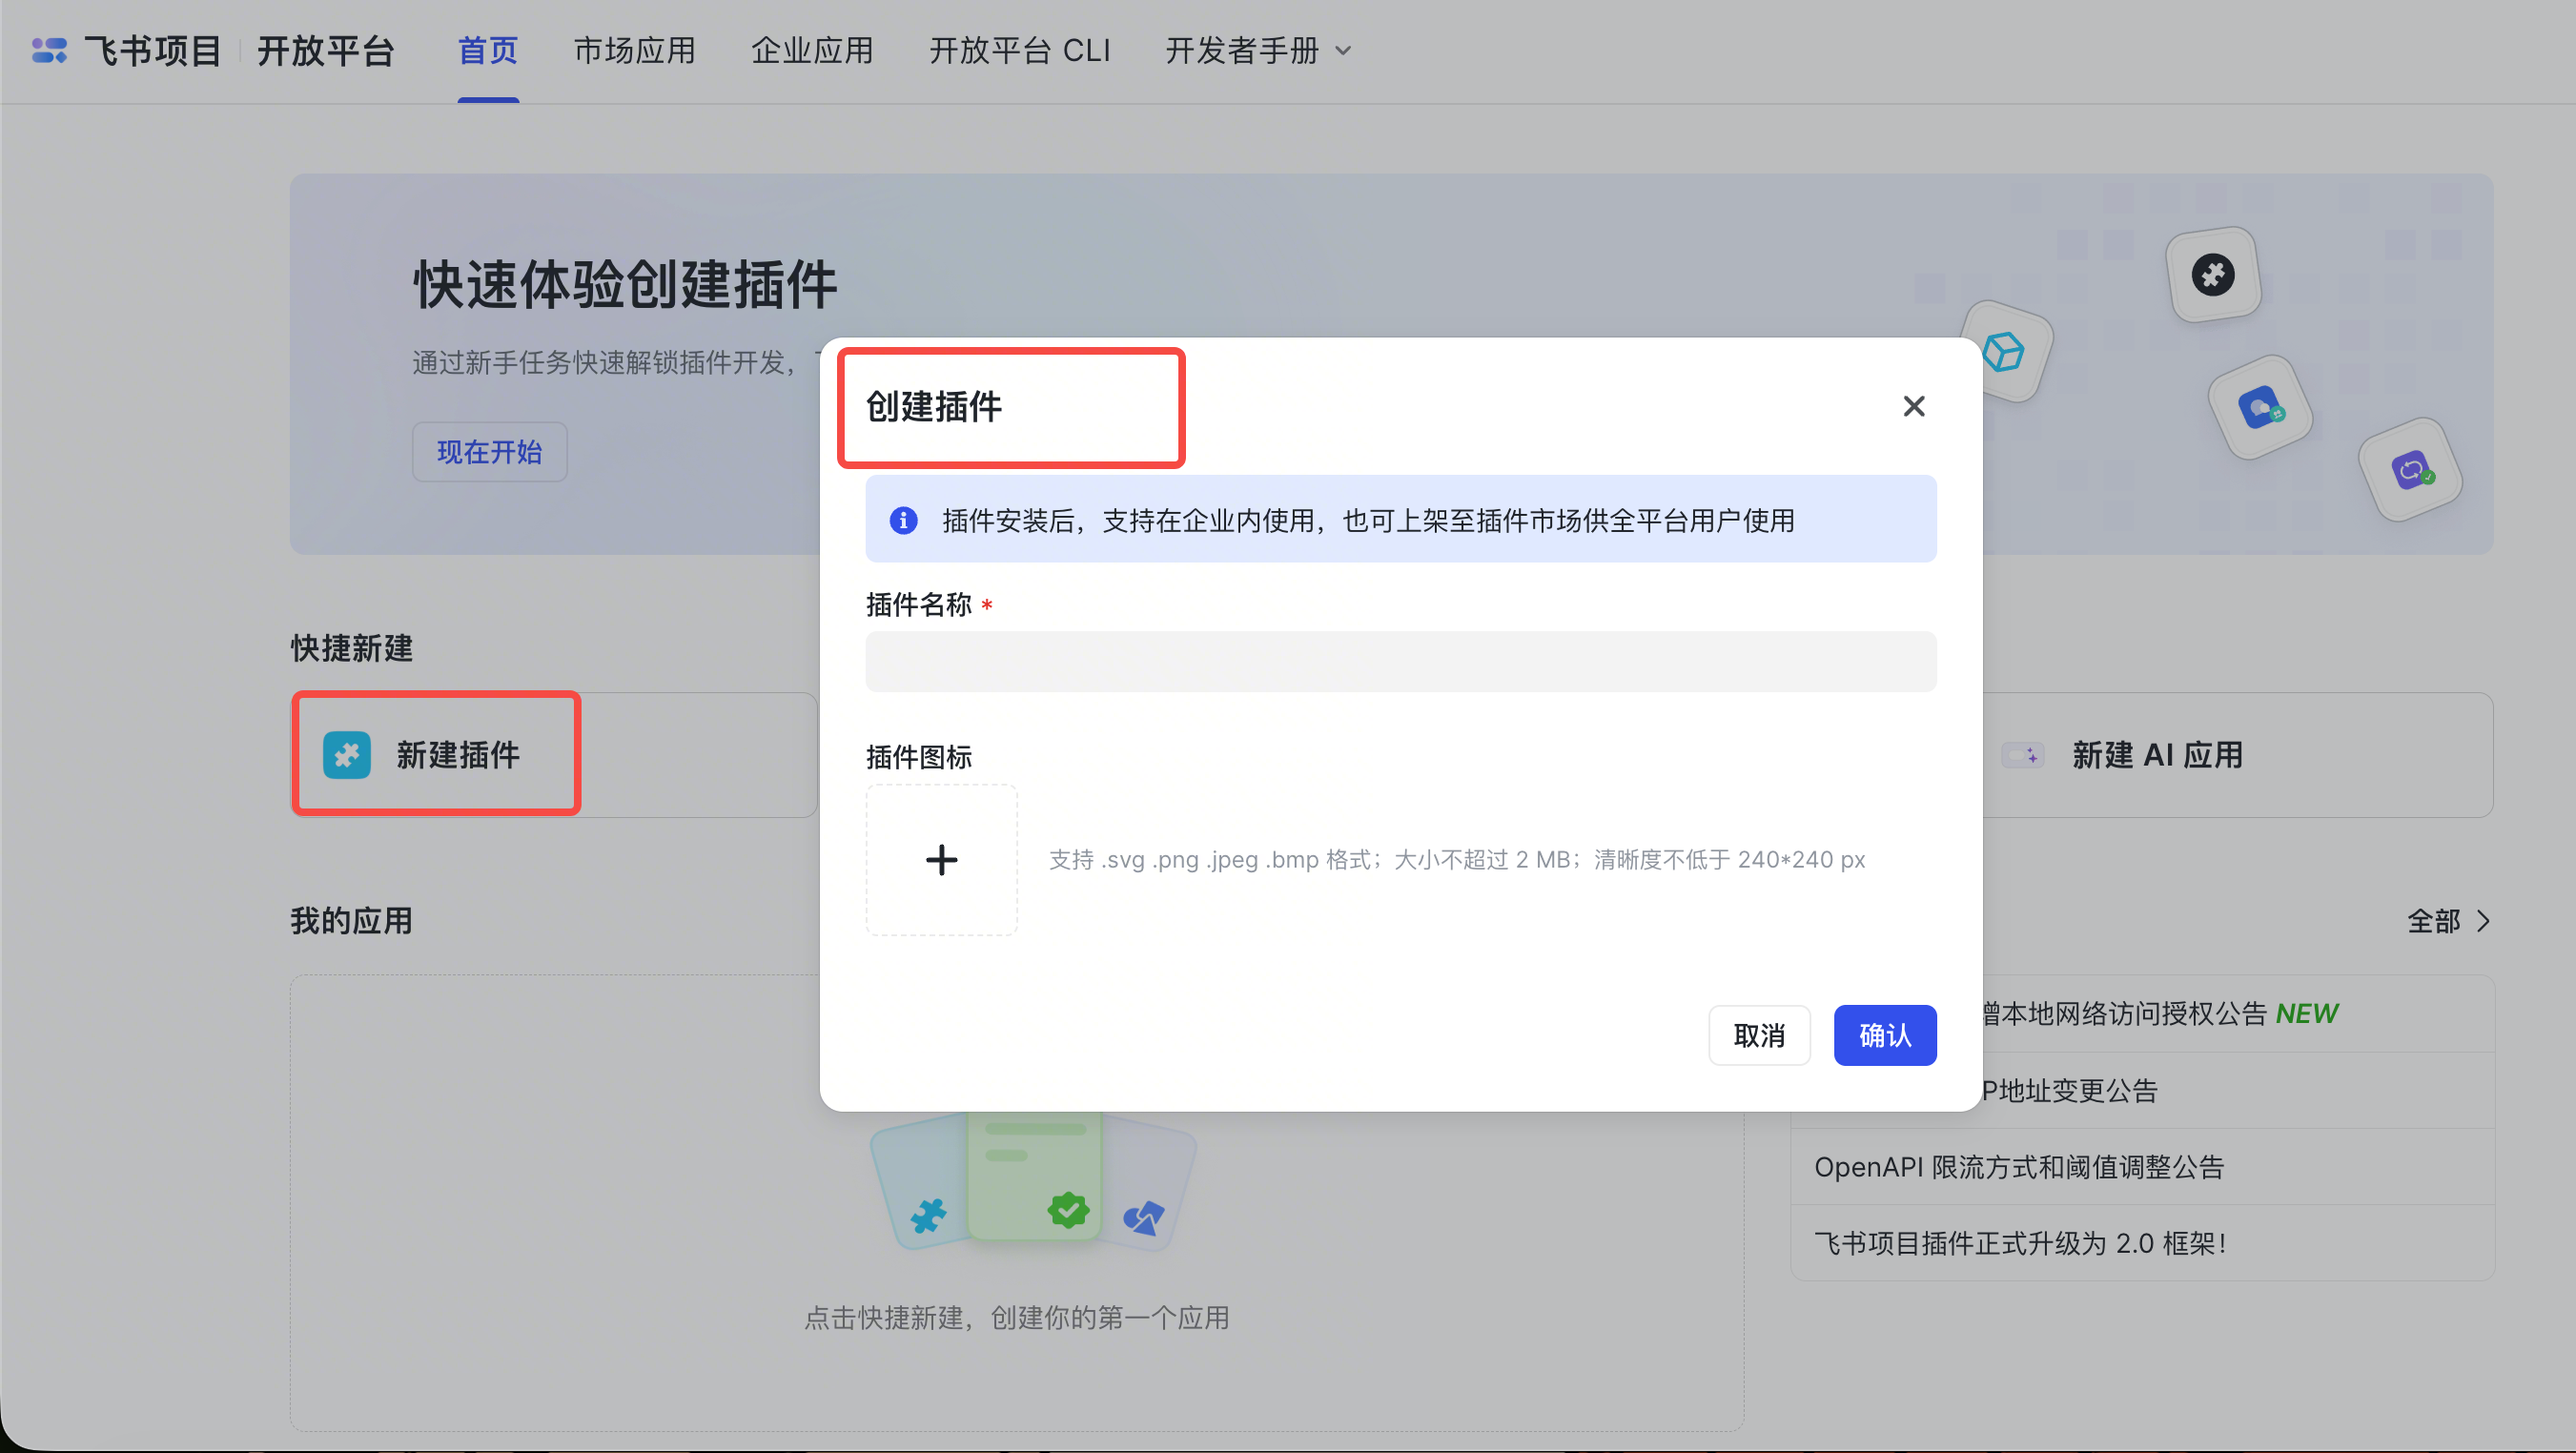Click the cyan cube tile in banner
2576x1453 pixels.
click(x=2004, y=351)
